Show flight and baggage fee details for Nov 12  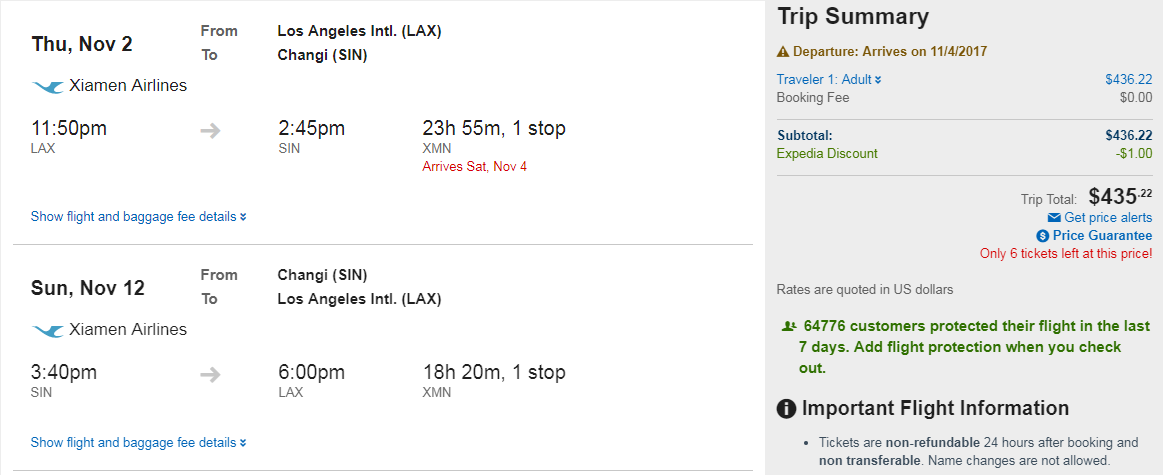(x=138, y=443)
